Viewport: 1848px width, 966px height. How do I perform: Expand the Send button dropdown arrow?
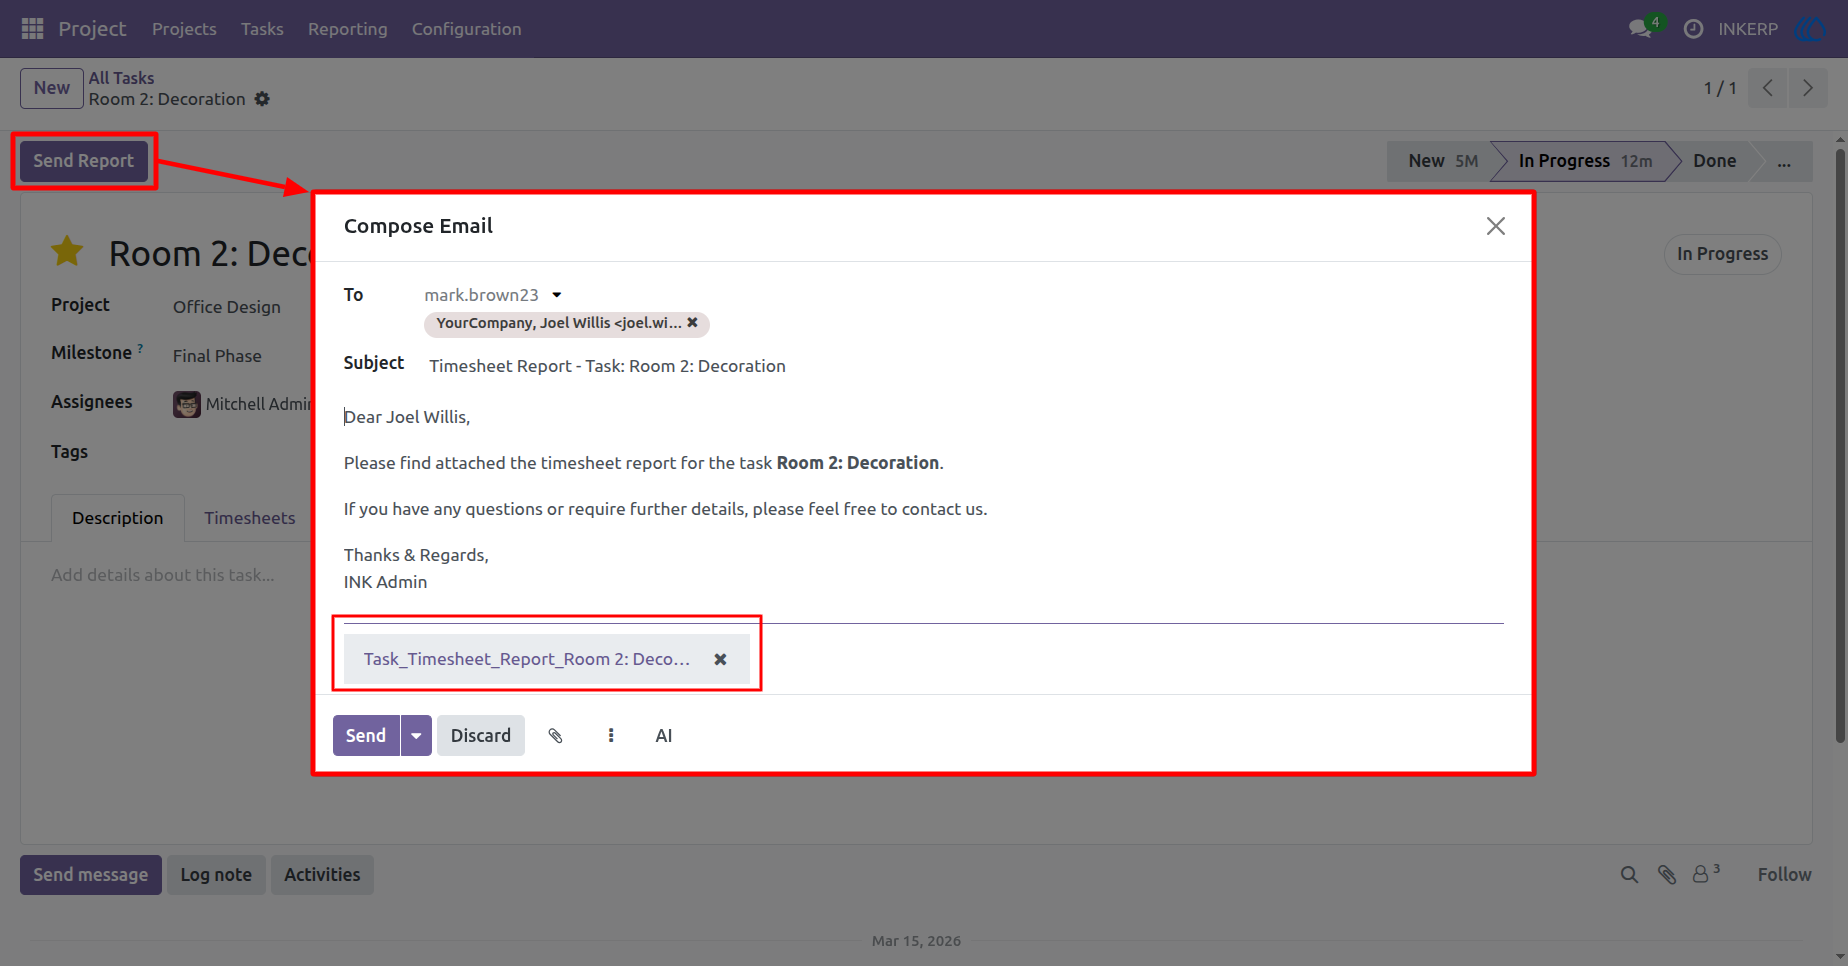point(416,736)
